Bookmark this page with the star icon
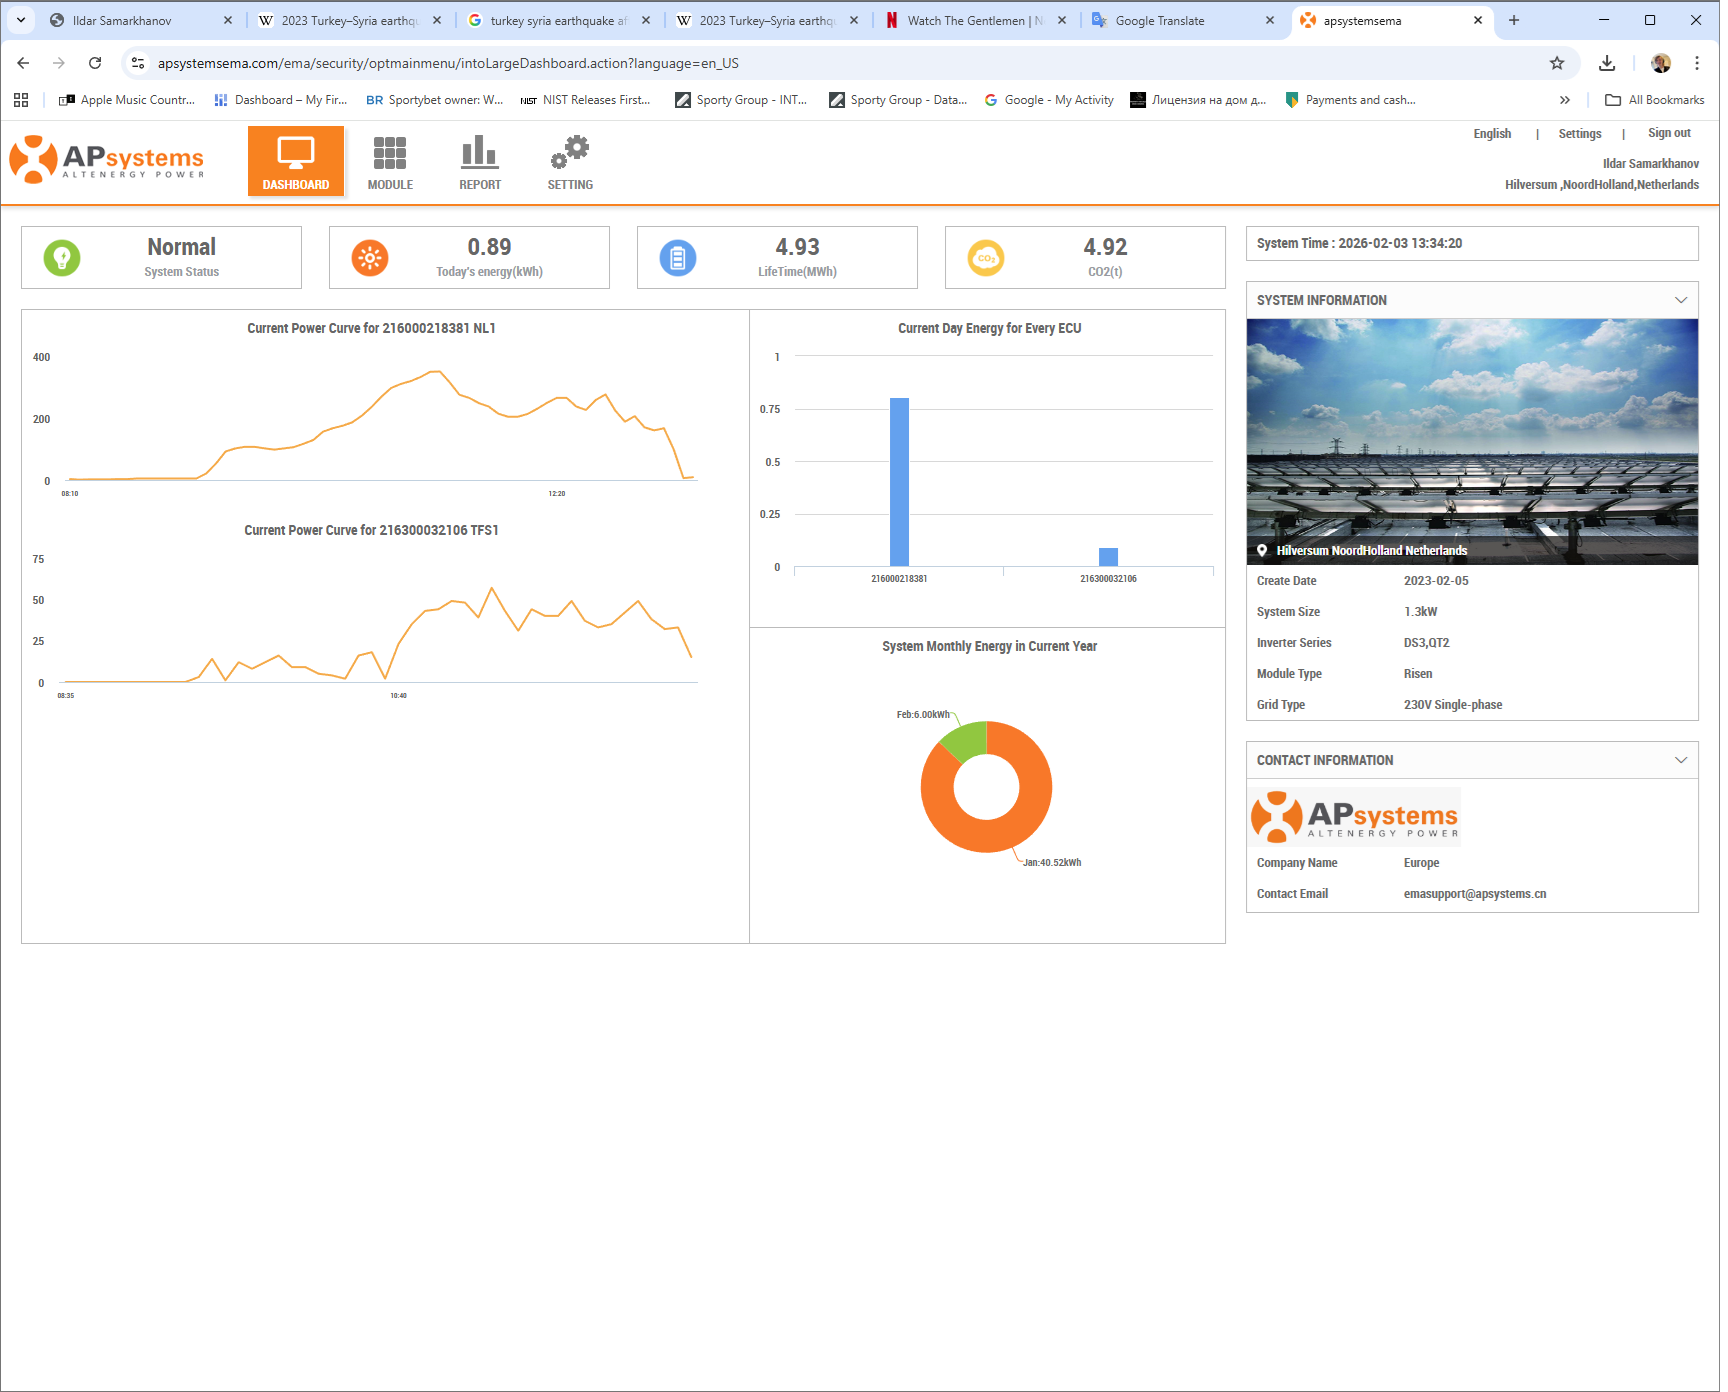Screen dimensions: 1728x1392 tap(1557, 63)
